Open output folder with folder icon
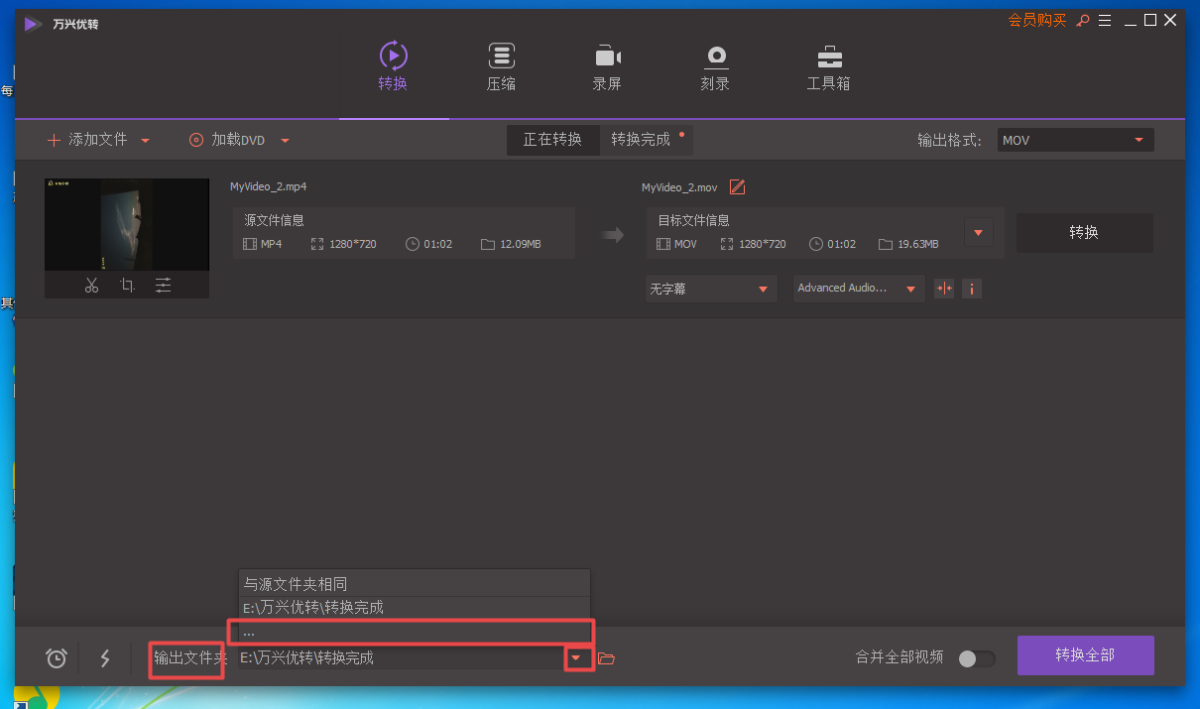 click(x=606, y=658)
